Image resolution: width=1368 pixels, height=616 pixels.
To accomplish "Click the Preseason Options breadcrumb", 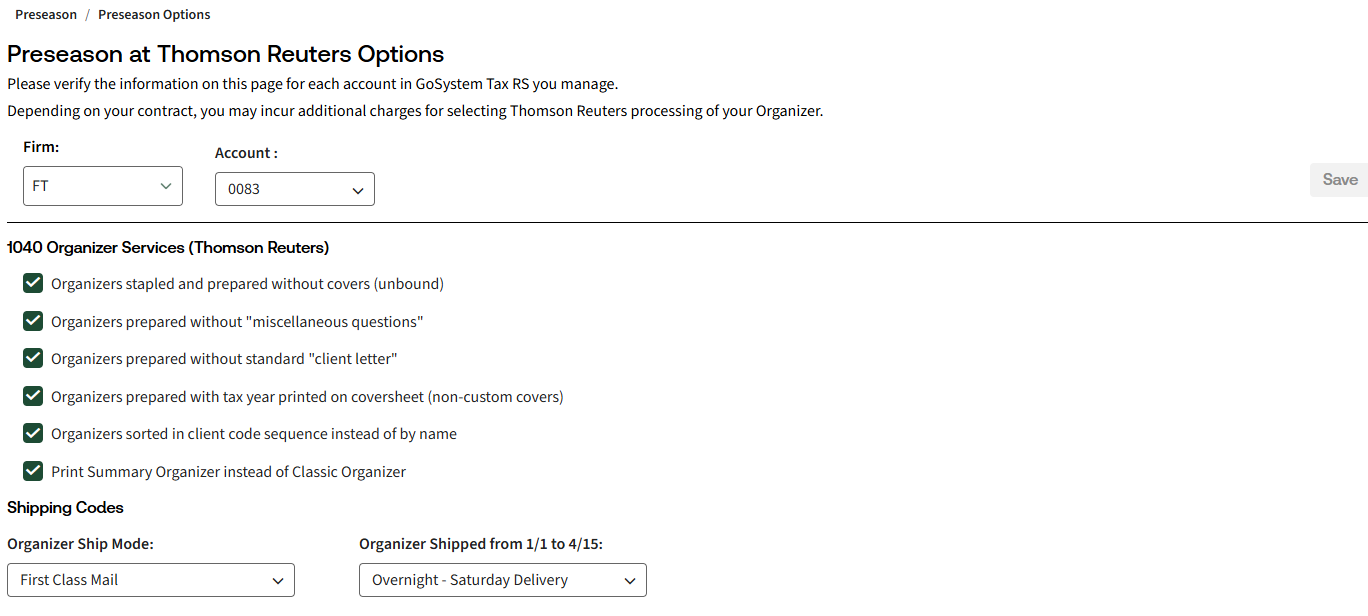I will [x=154, y=15].
